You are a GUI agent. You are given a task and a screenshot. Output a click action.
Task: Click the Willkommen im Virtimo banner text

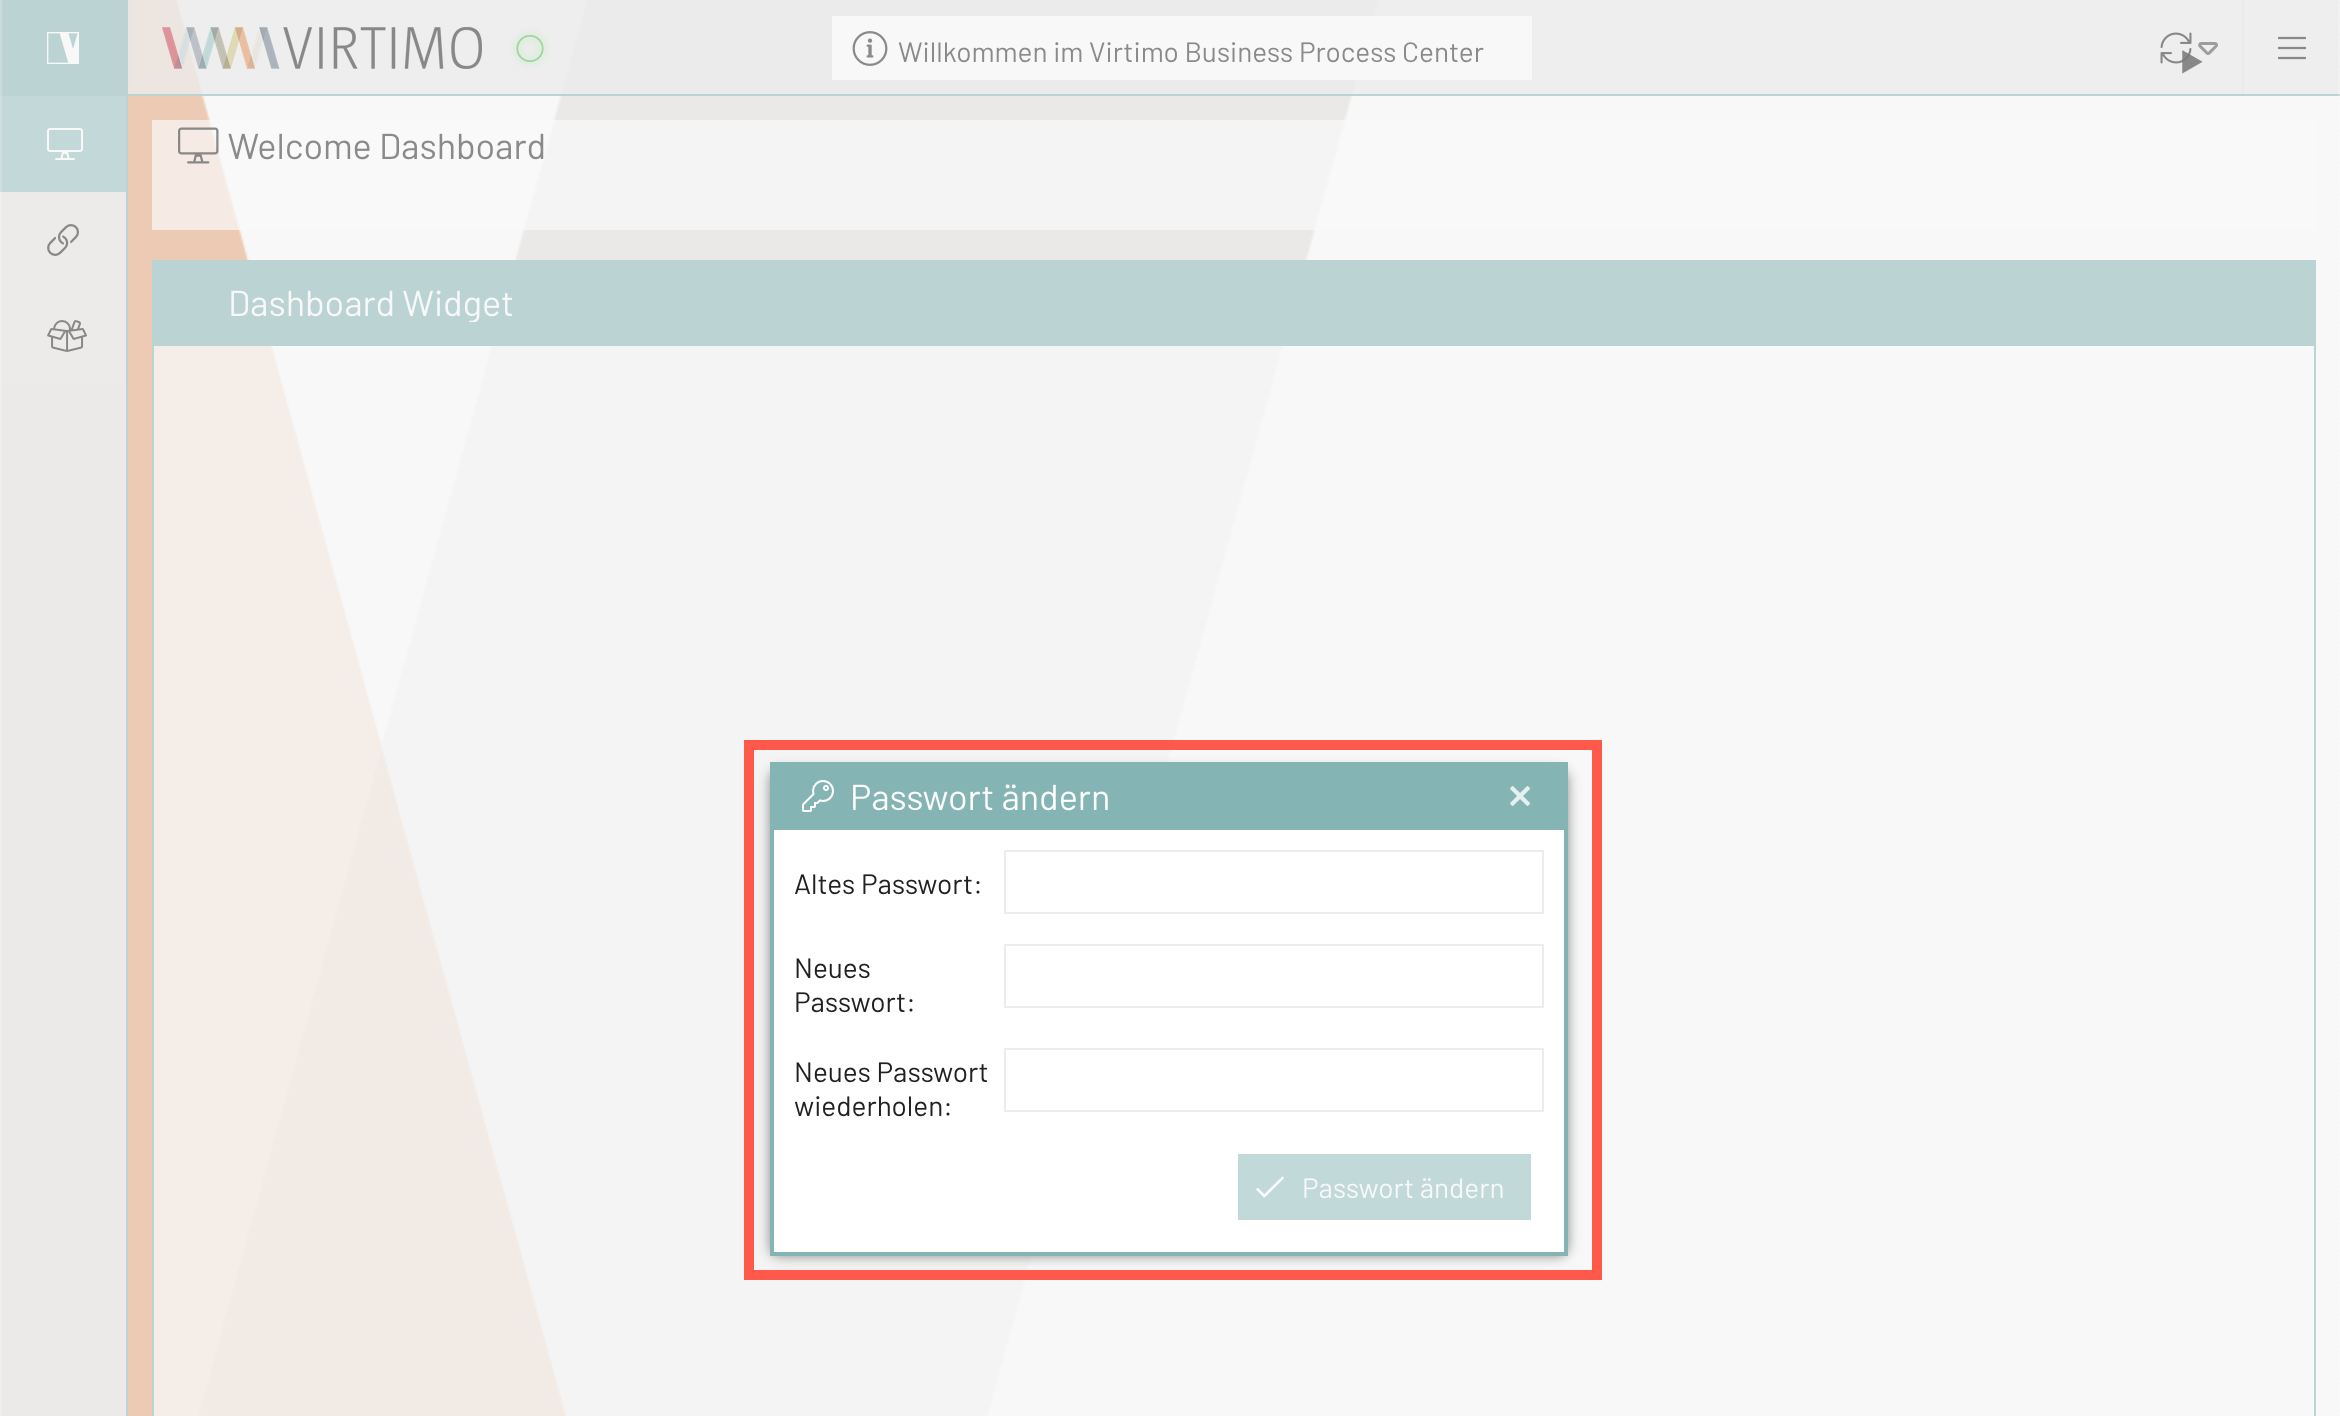(x=1190, y=52)
